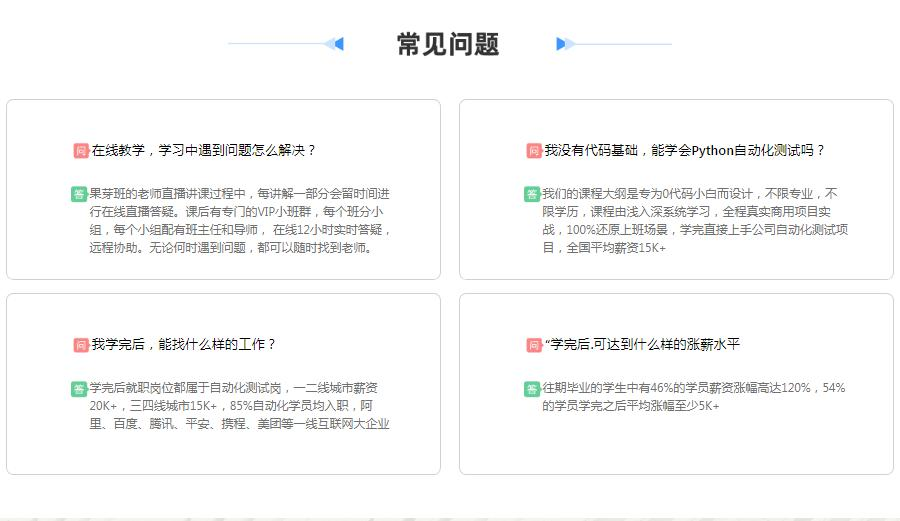Click the green 答 icon beside 学完后就职岗位 answer
This screenshot has height=521, width=900.
[x=79, y=388]
